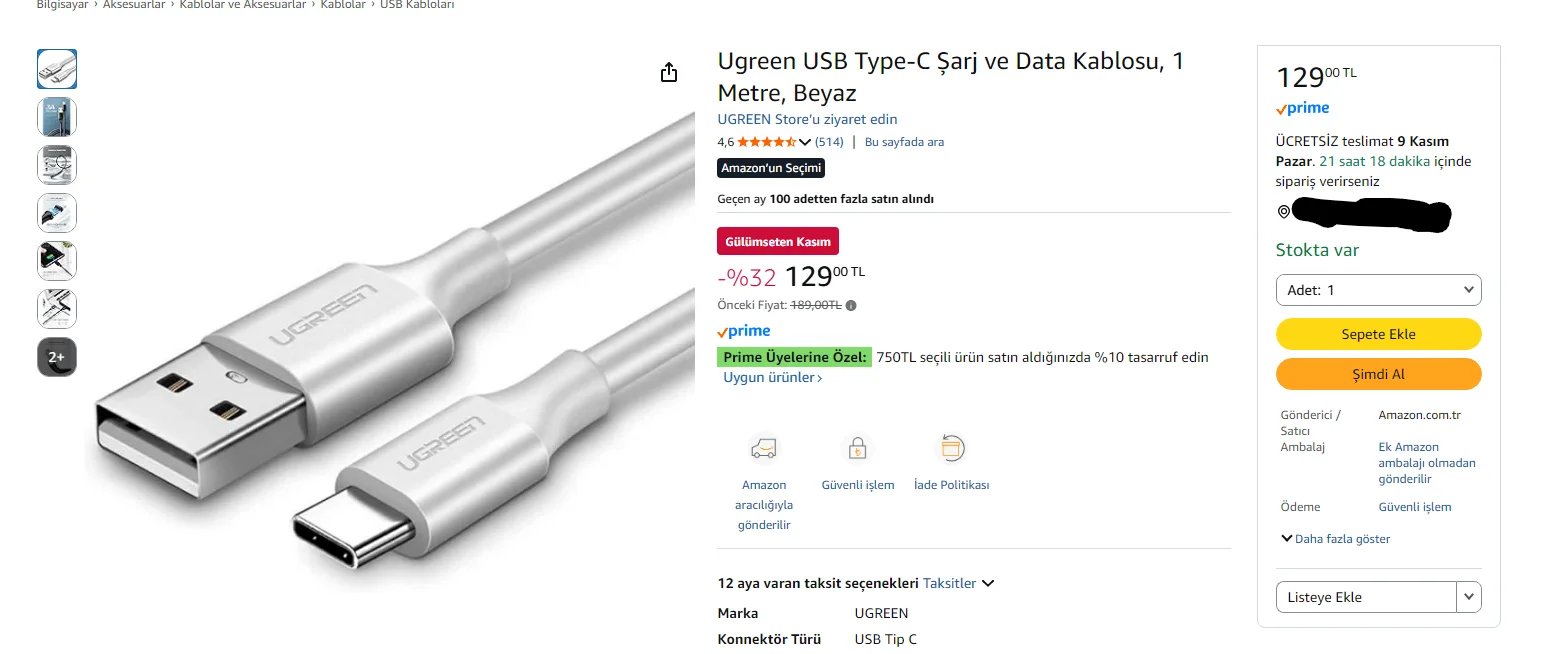
Task: Expand Daha fazla göster details
Action: tap(1335, 539)
